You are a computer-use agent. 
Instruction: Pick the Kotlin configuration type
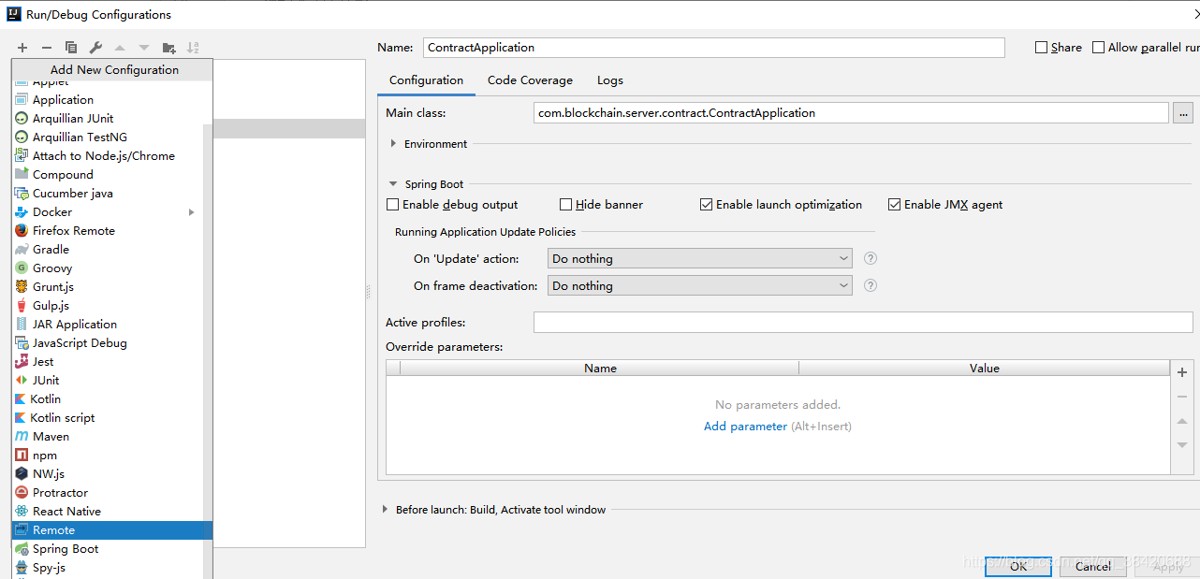tap(46, 399)
